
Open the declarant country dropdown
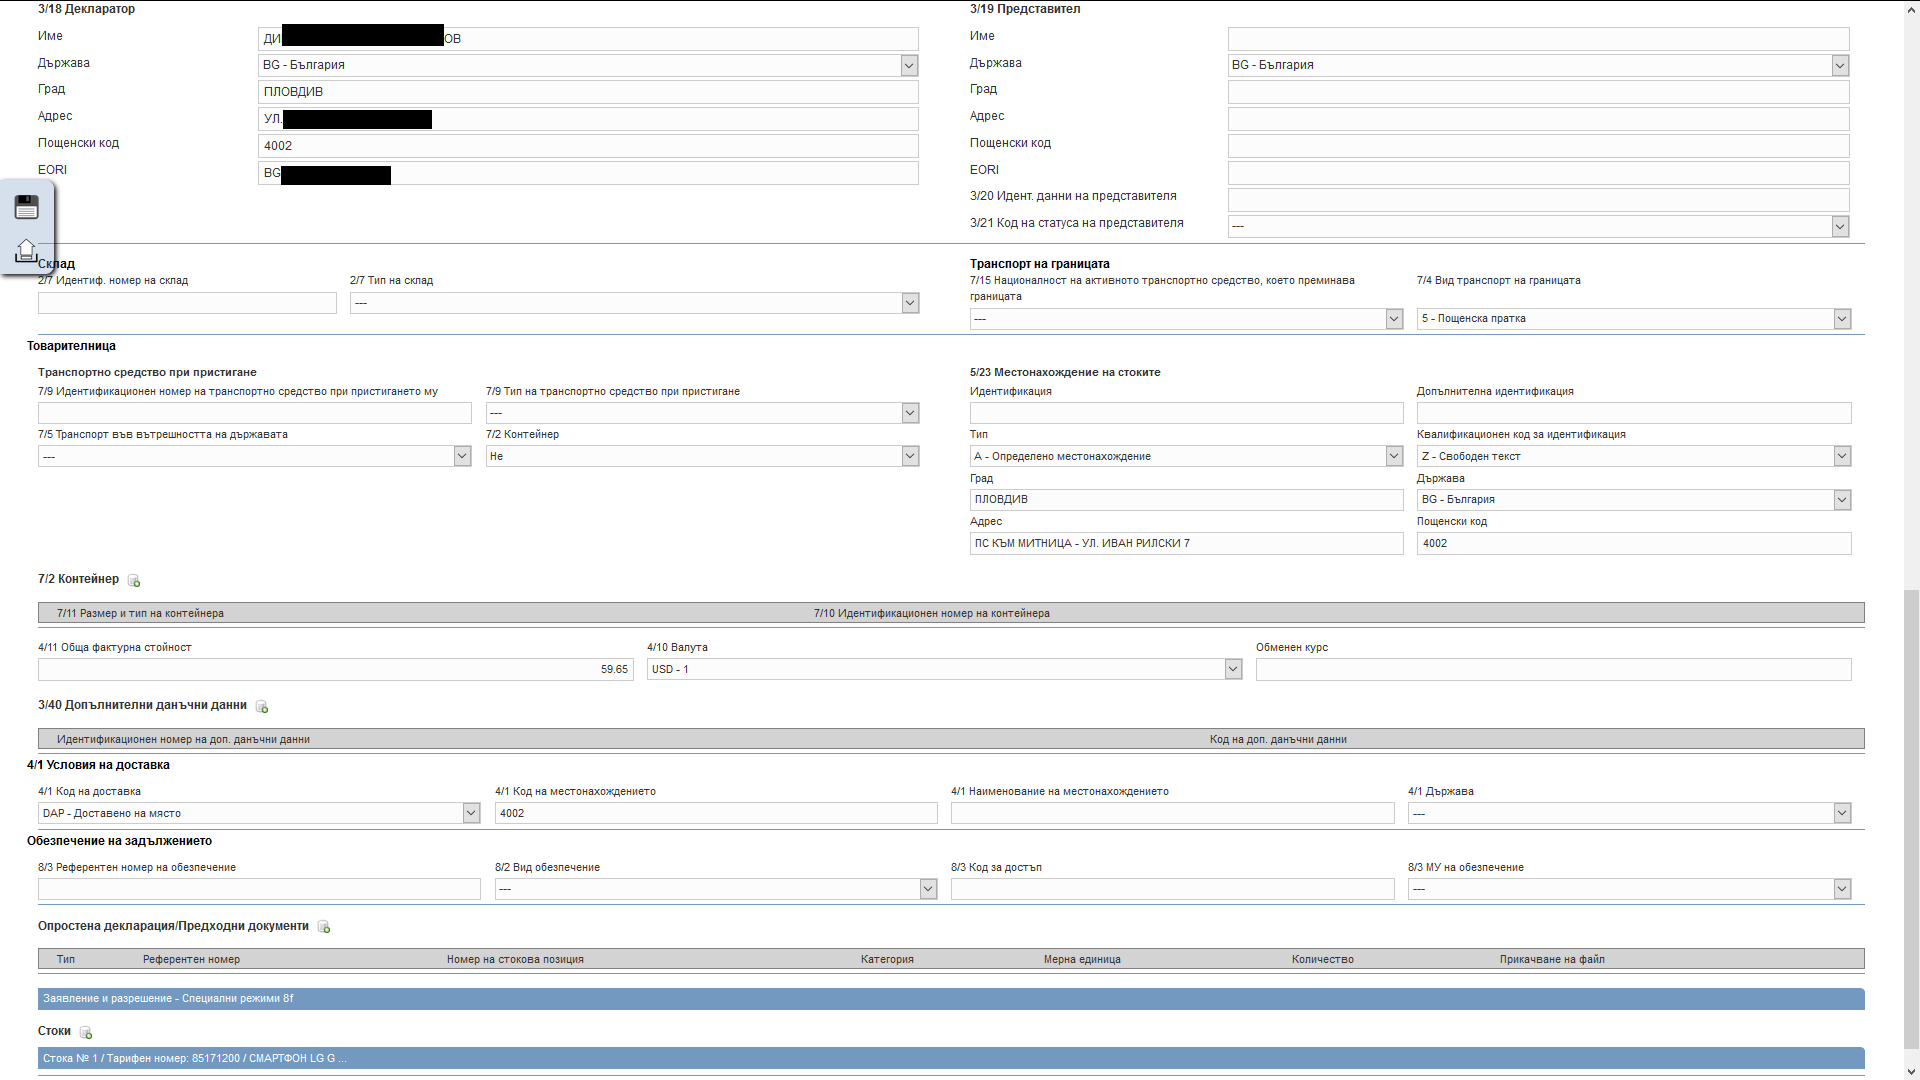[908, 65]
